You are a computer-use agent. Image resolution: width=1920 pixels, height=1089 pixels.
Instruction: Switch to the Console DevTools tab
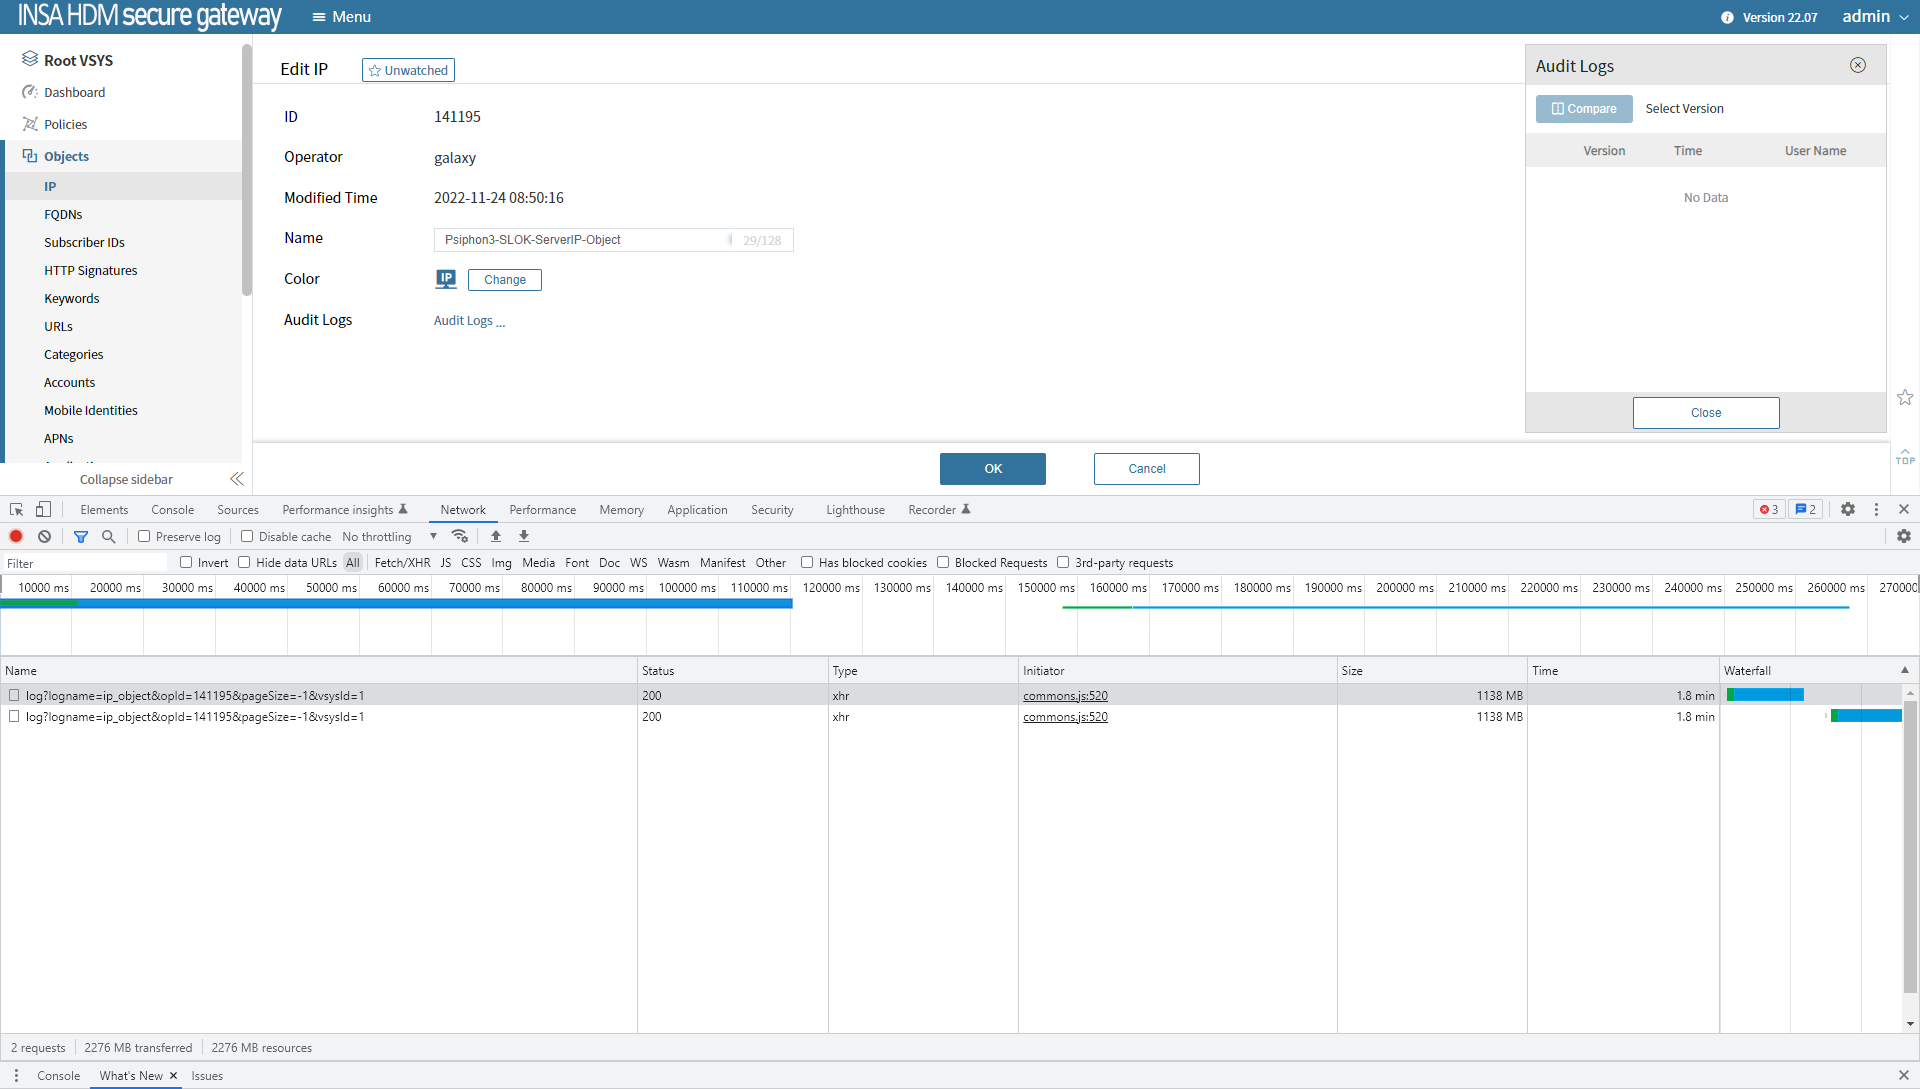click(172, 510)
